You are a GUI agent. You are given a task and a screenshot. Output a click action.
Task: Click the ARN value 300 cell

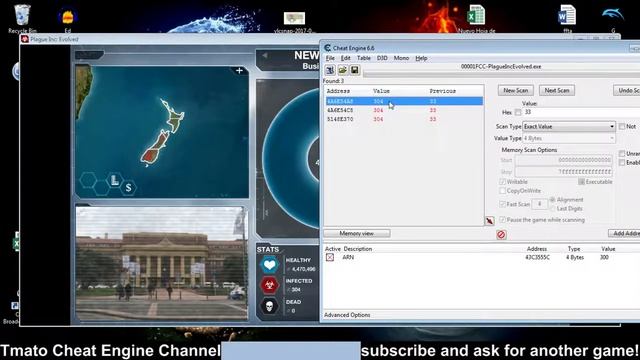pyautogui.click(x=604, y=258)
